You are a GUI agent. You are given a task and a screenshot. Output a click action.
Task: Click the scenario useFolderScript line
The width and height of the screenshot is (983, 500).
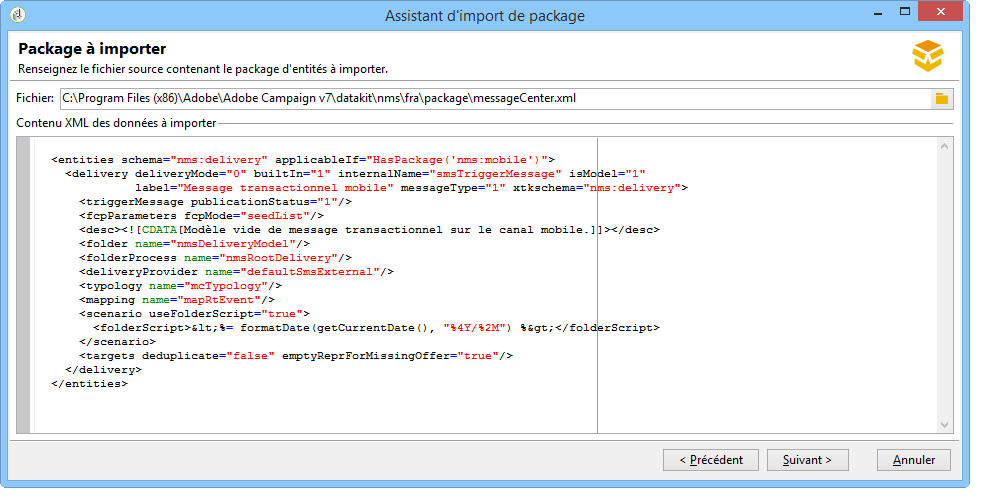tap(194, 314)
